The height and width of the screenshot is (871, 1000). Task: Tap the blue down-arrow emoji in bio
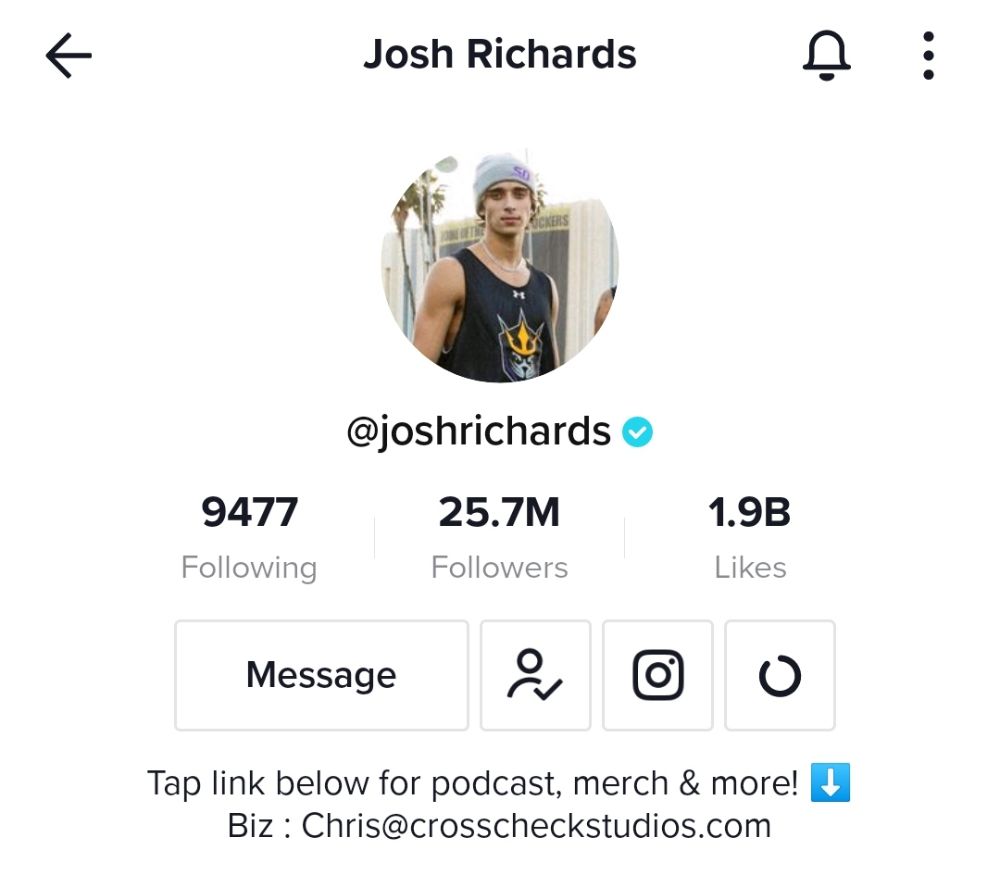click(830, 782)
